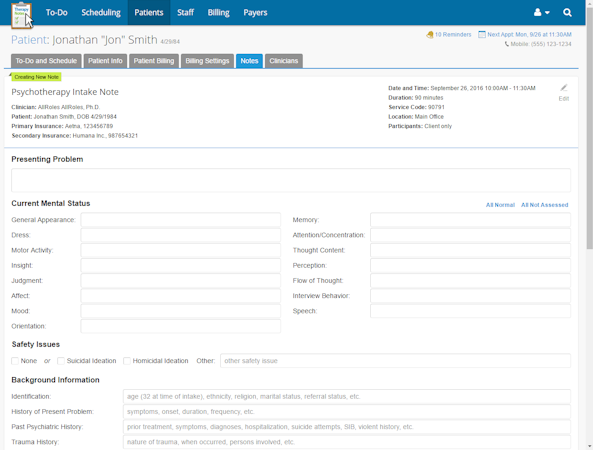The width and height of the screenshot is (593, 450).
Task: Click the Motor Activity field
Action: (181, 250)
